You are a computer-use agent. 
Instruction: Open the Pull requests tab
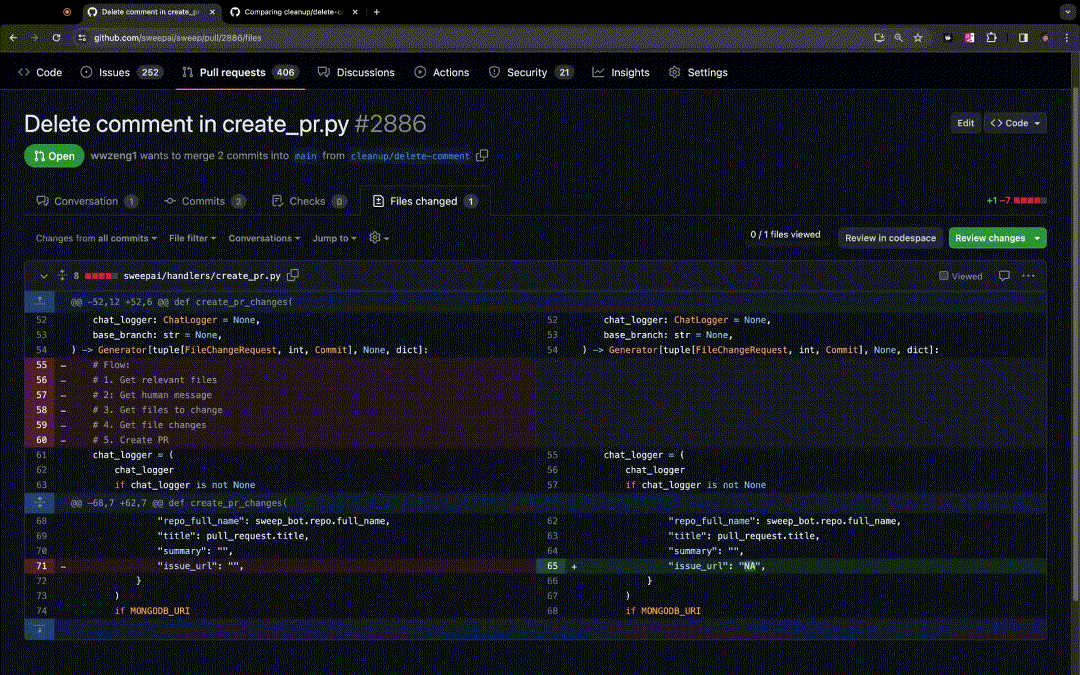point(239,72)
